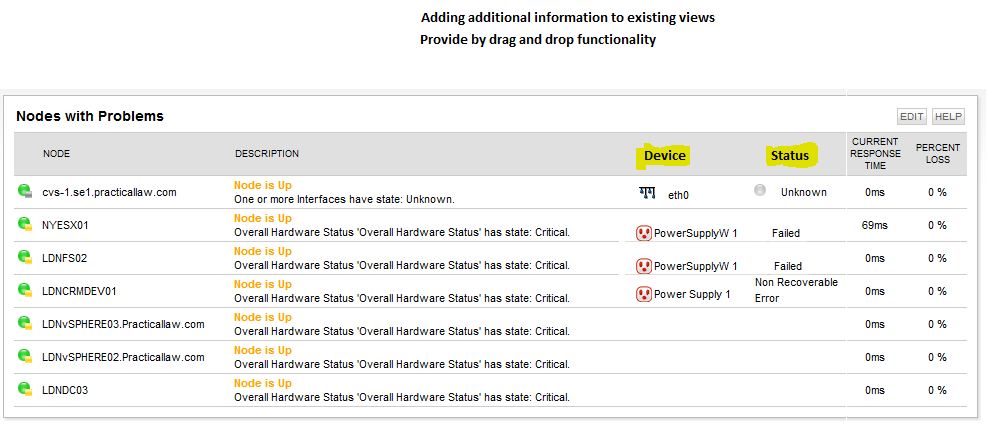
Task: Click the power outlet icon in LDNFS02 row
Action: [x=643, y=266]
